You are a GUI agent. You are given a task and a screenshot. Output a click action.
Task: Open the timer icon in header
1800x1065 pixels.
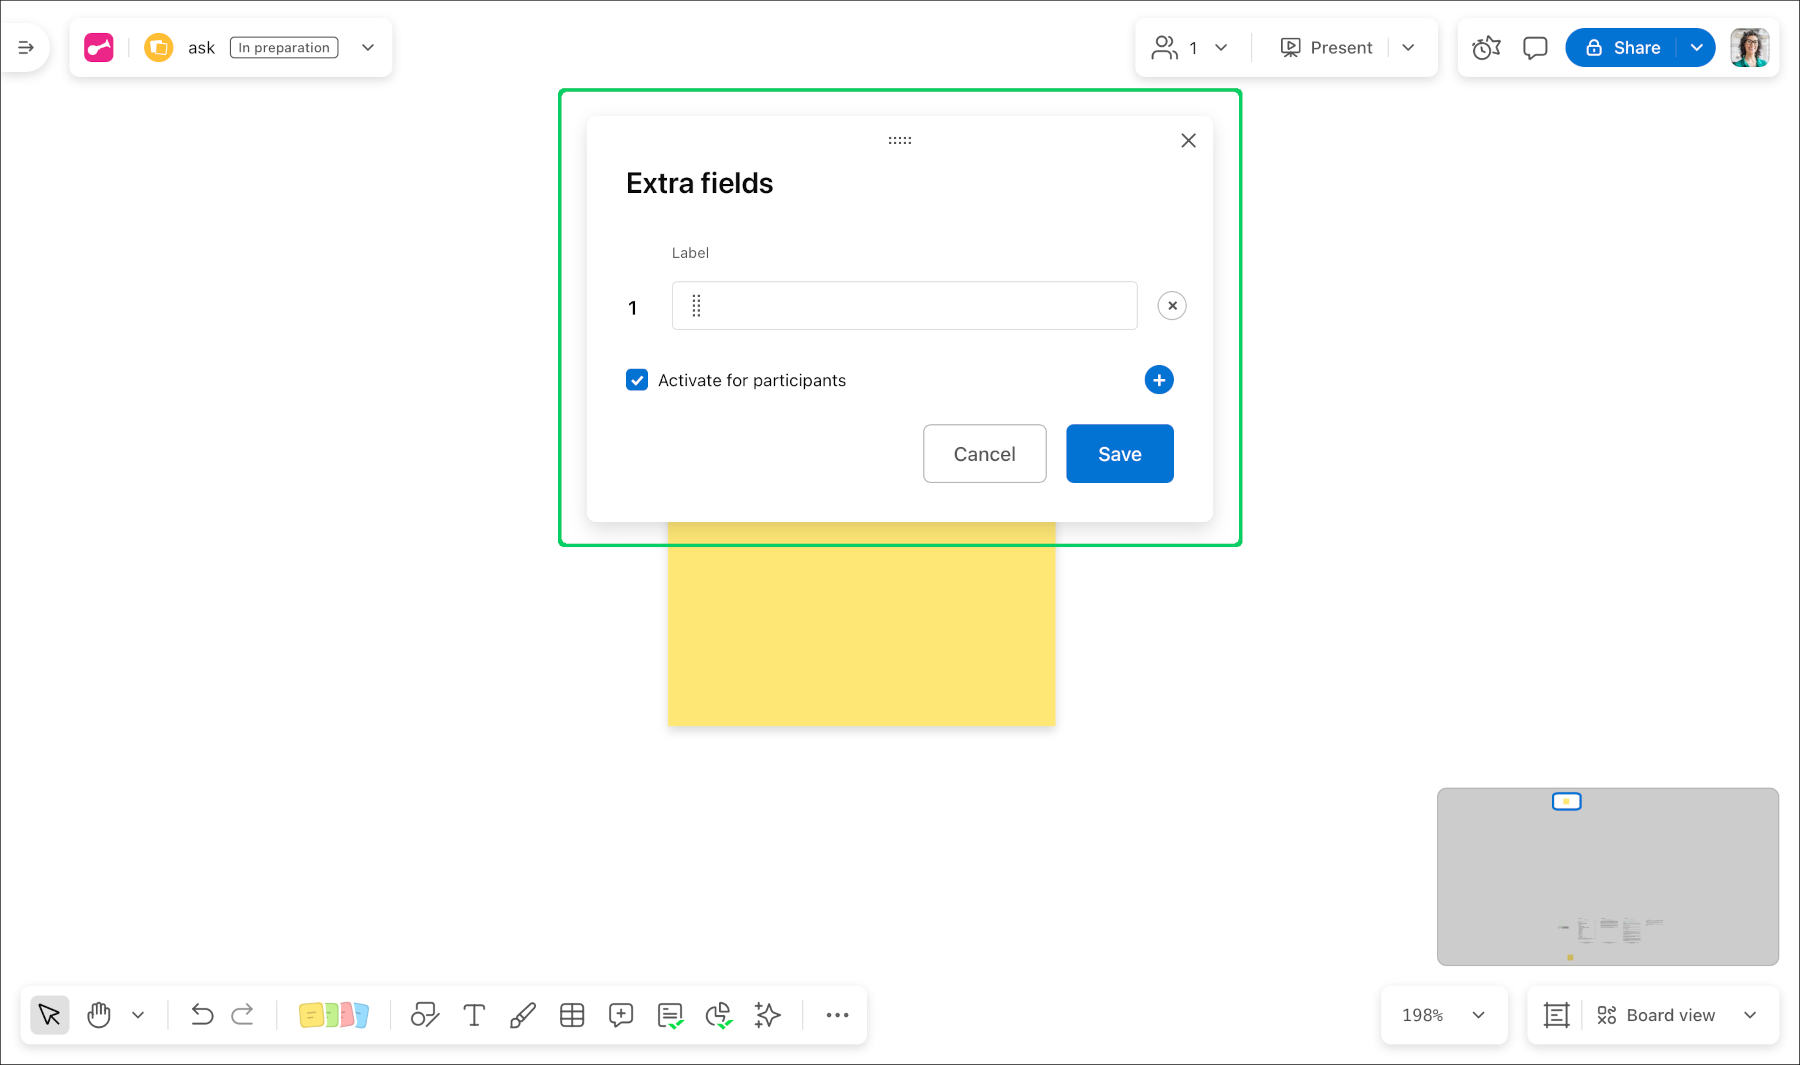(x=1486, y=48)
